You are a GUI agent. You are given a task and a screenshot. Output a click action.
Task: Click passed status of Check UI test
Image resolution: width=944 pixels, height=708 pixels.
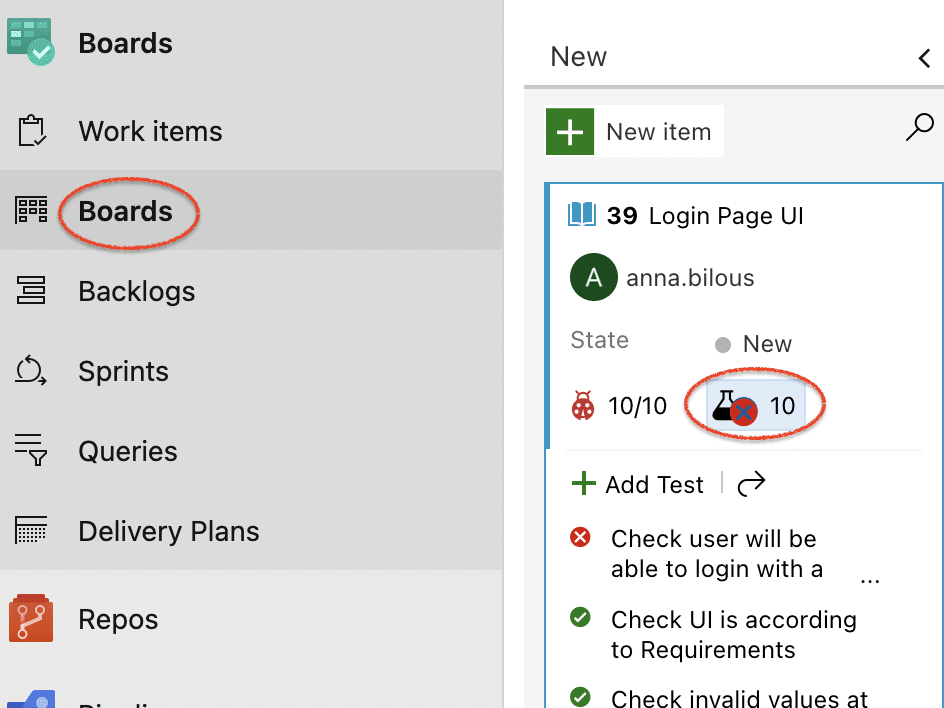[x=580, y=617]
